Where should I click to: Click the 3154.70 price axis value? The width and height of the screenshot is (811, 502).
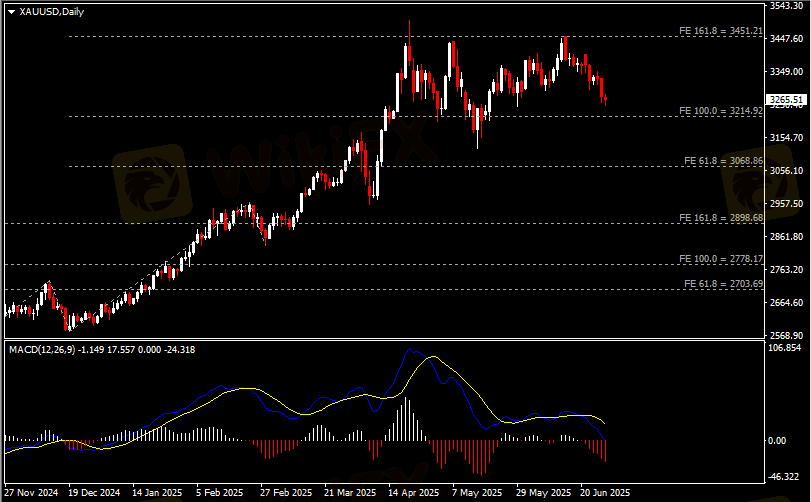click(786, 138)
